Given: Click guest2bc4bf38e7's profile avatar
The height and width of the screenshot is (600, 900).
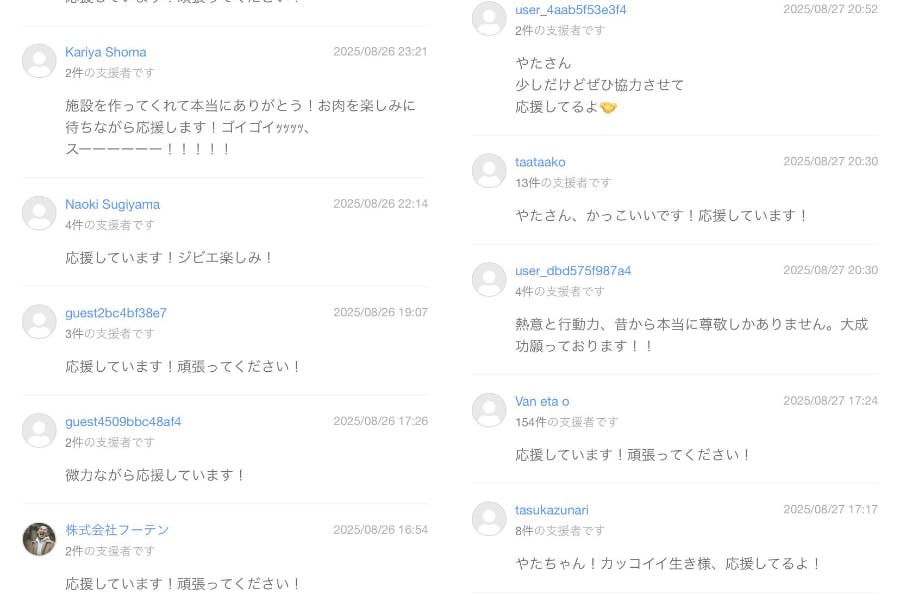Looking at the screenshot, I should [x=39, y=322].
